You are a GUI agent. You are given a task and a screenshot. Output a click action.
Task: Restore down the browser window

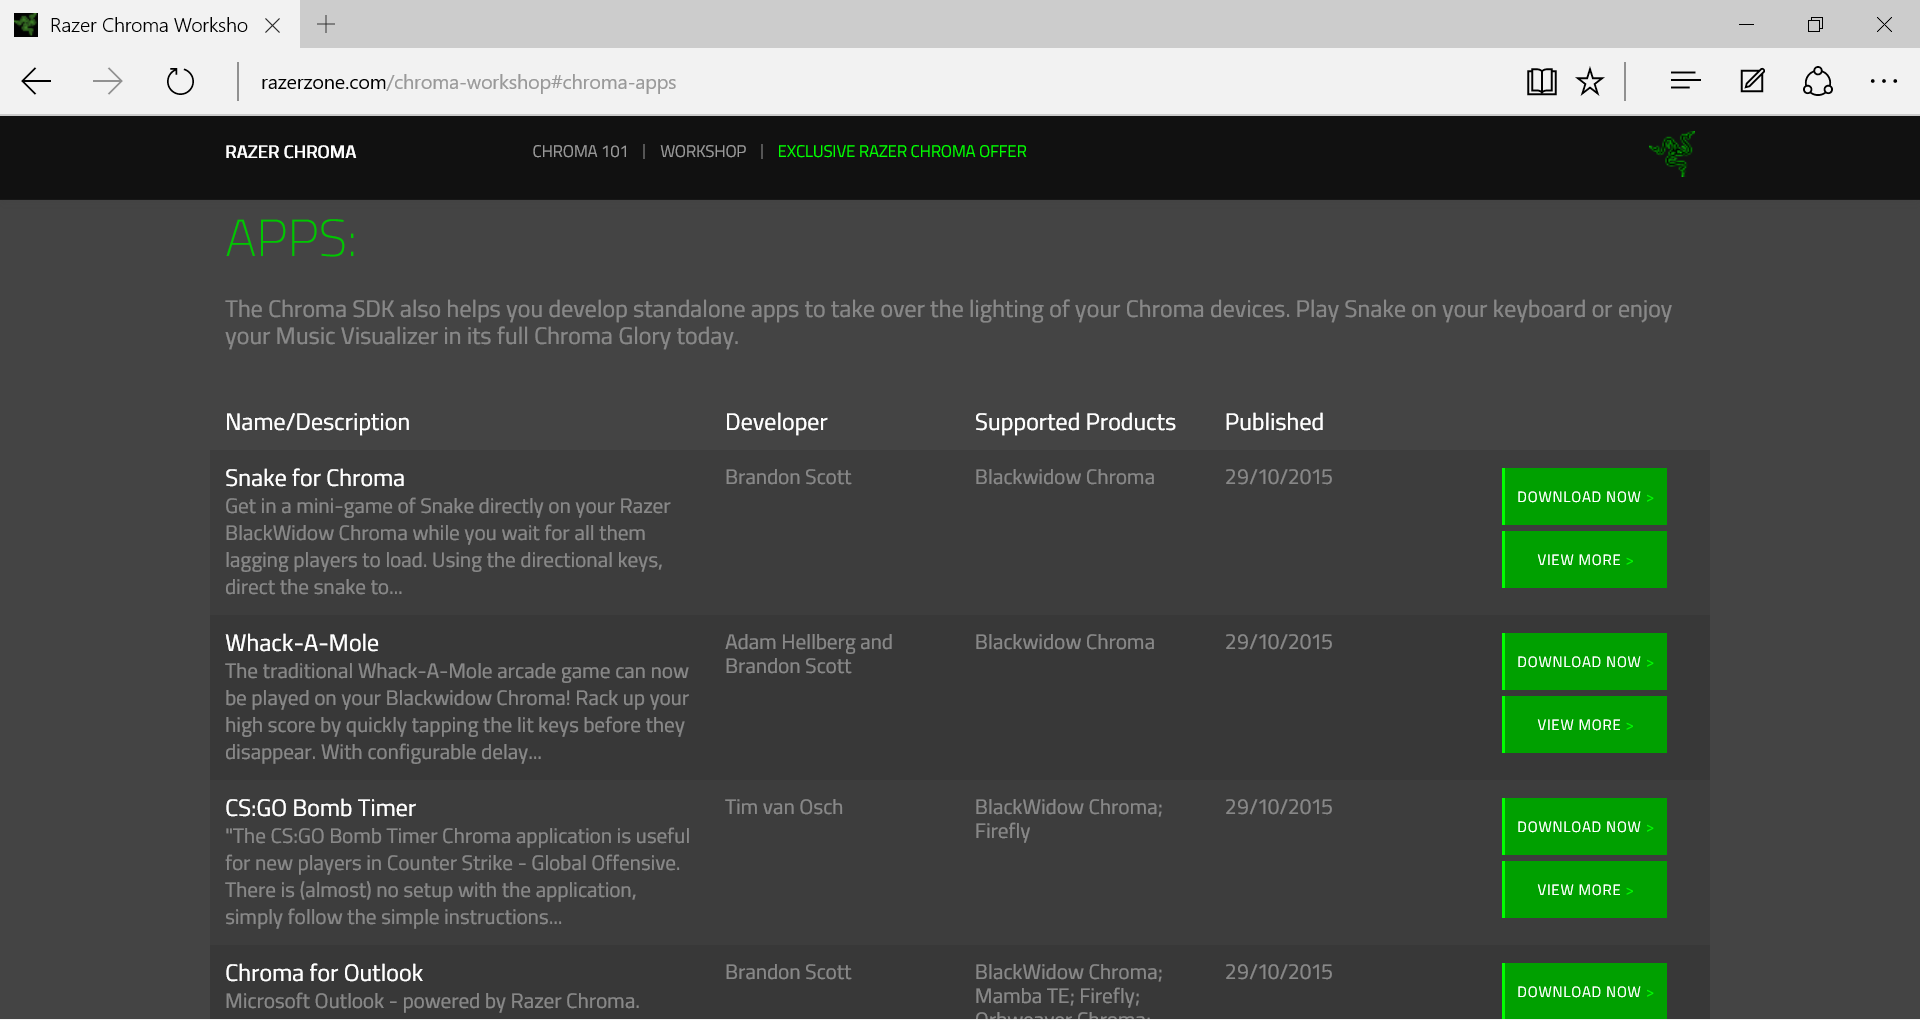1815,25
